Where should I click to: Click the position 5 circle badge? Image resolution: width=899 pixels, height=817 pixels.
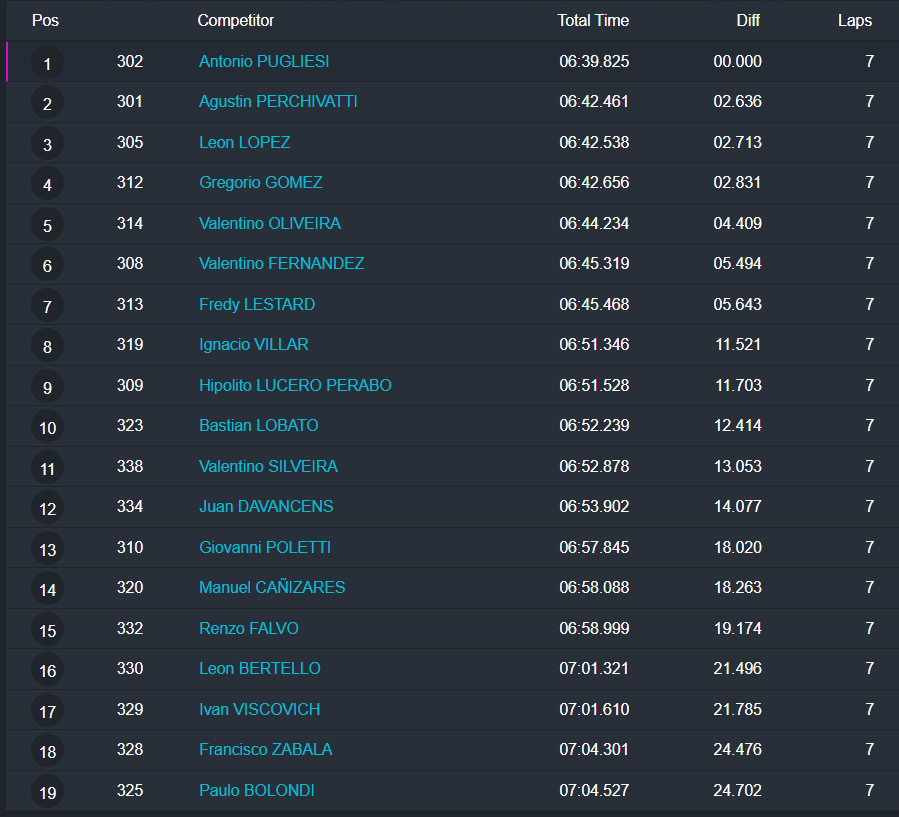coord(47,226)
